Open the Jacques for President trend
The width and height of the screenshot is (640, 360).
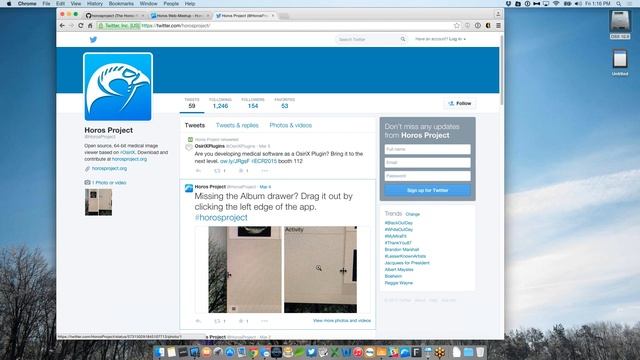tap(407, 263)
